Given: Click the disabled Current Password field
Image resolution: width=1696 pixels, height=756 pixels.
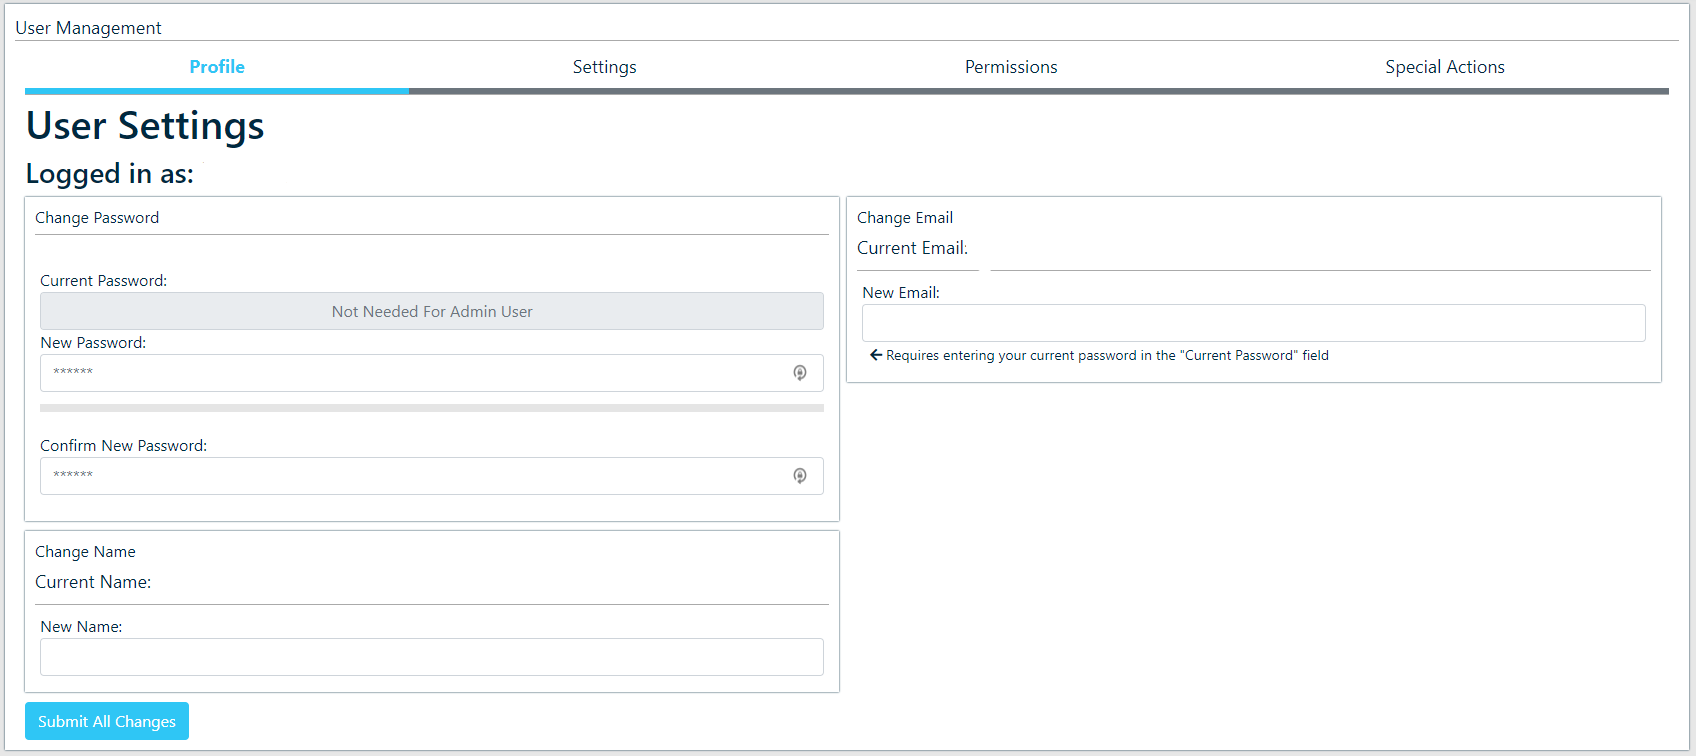Looking at the screenshot, I should click(432, 311).
